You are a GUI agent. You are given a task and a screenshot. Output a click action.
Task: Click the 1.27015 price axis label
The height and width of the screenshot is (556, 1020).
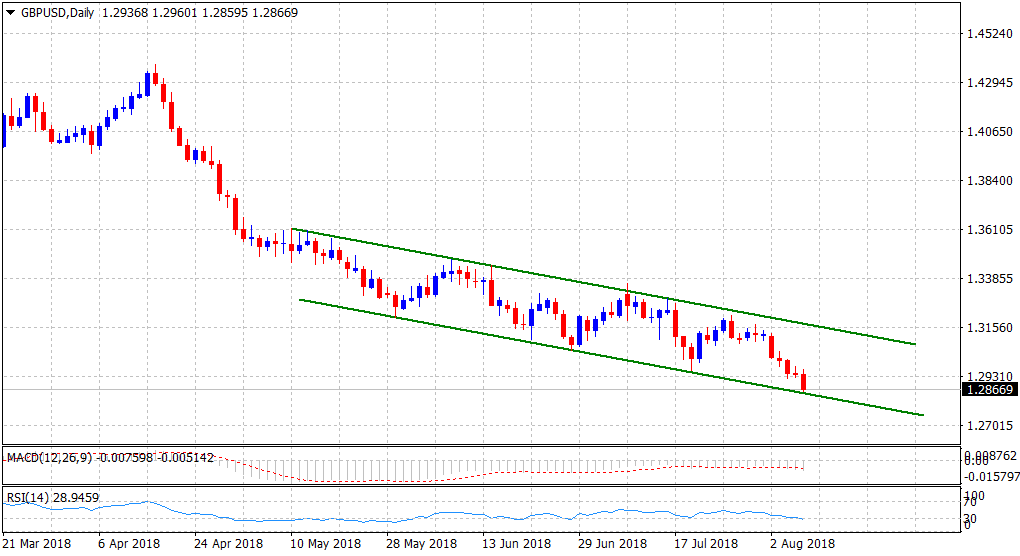coord(988,426)
